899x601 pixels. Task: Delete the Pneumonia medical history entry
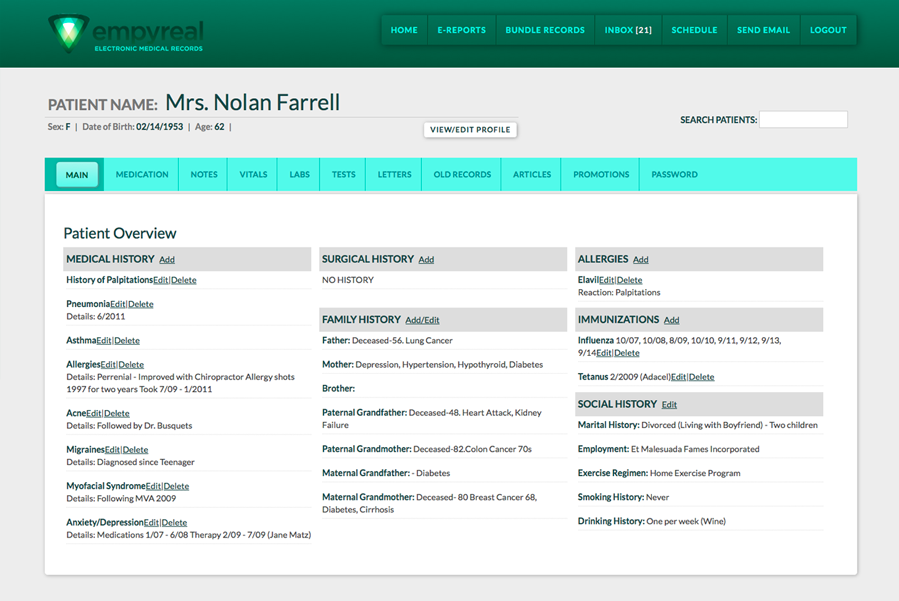click(140, 305)
